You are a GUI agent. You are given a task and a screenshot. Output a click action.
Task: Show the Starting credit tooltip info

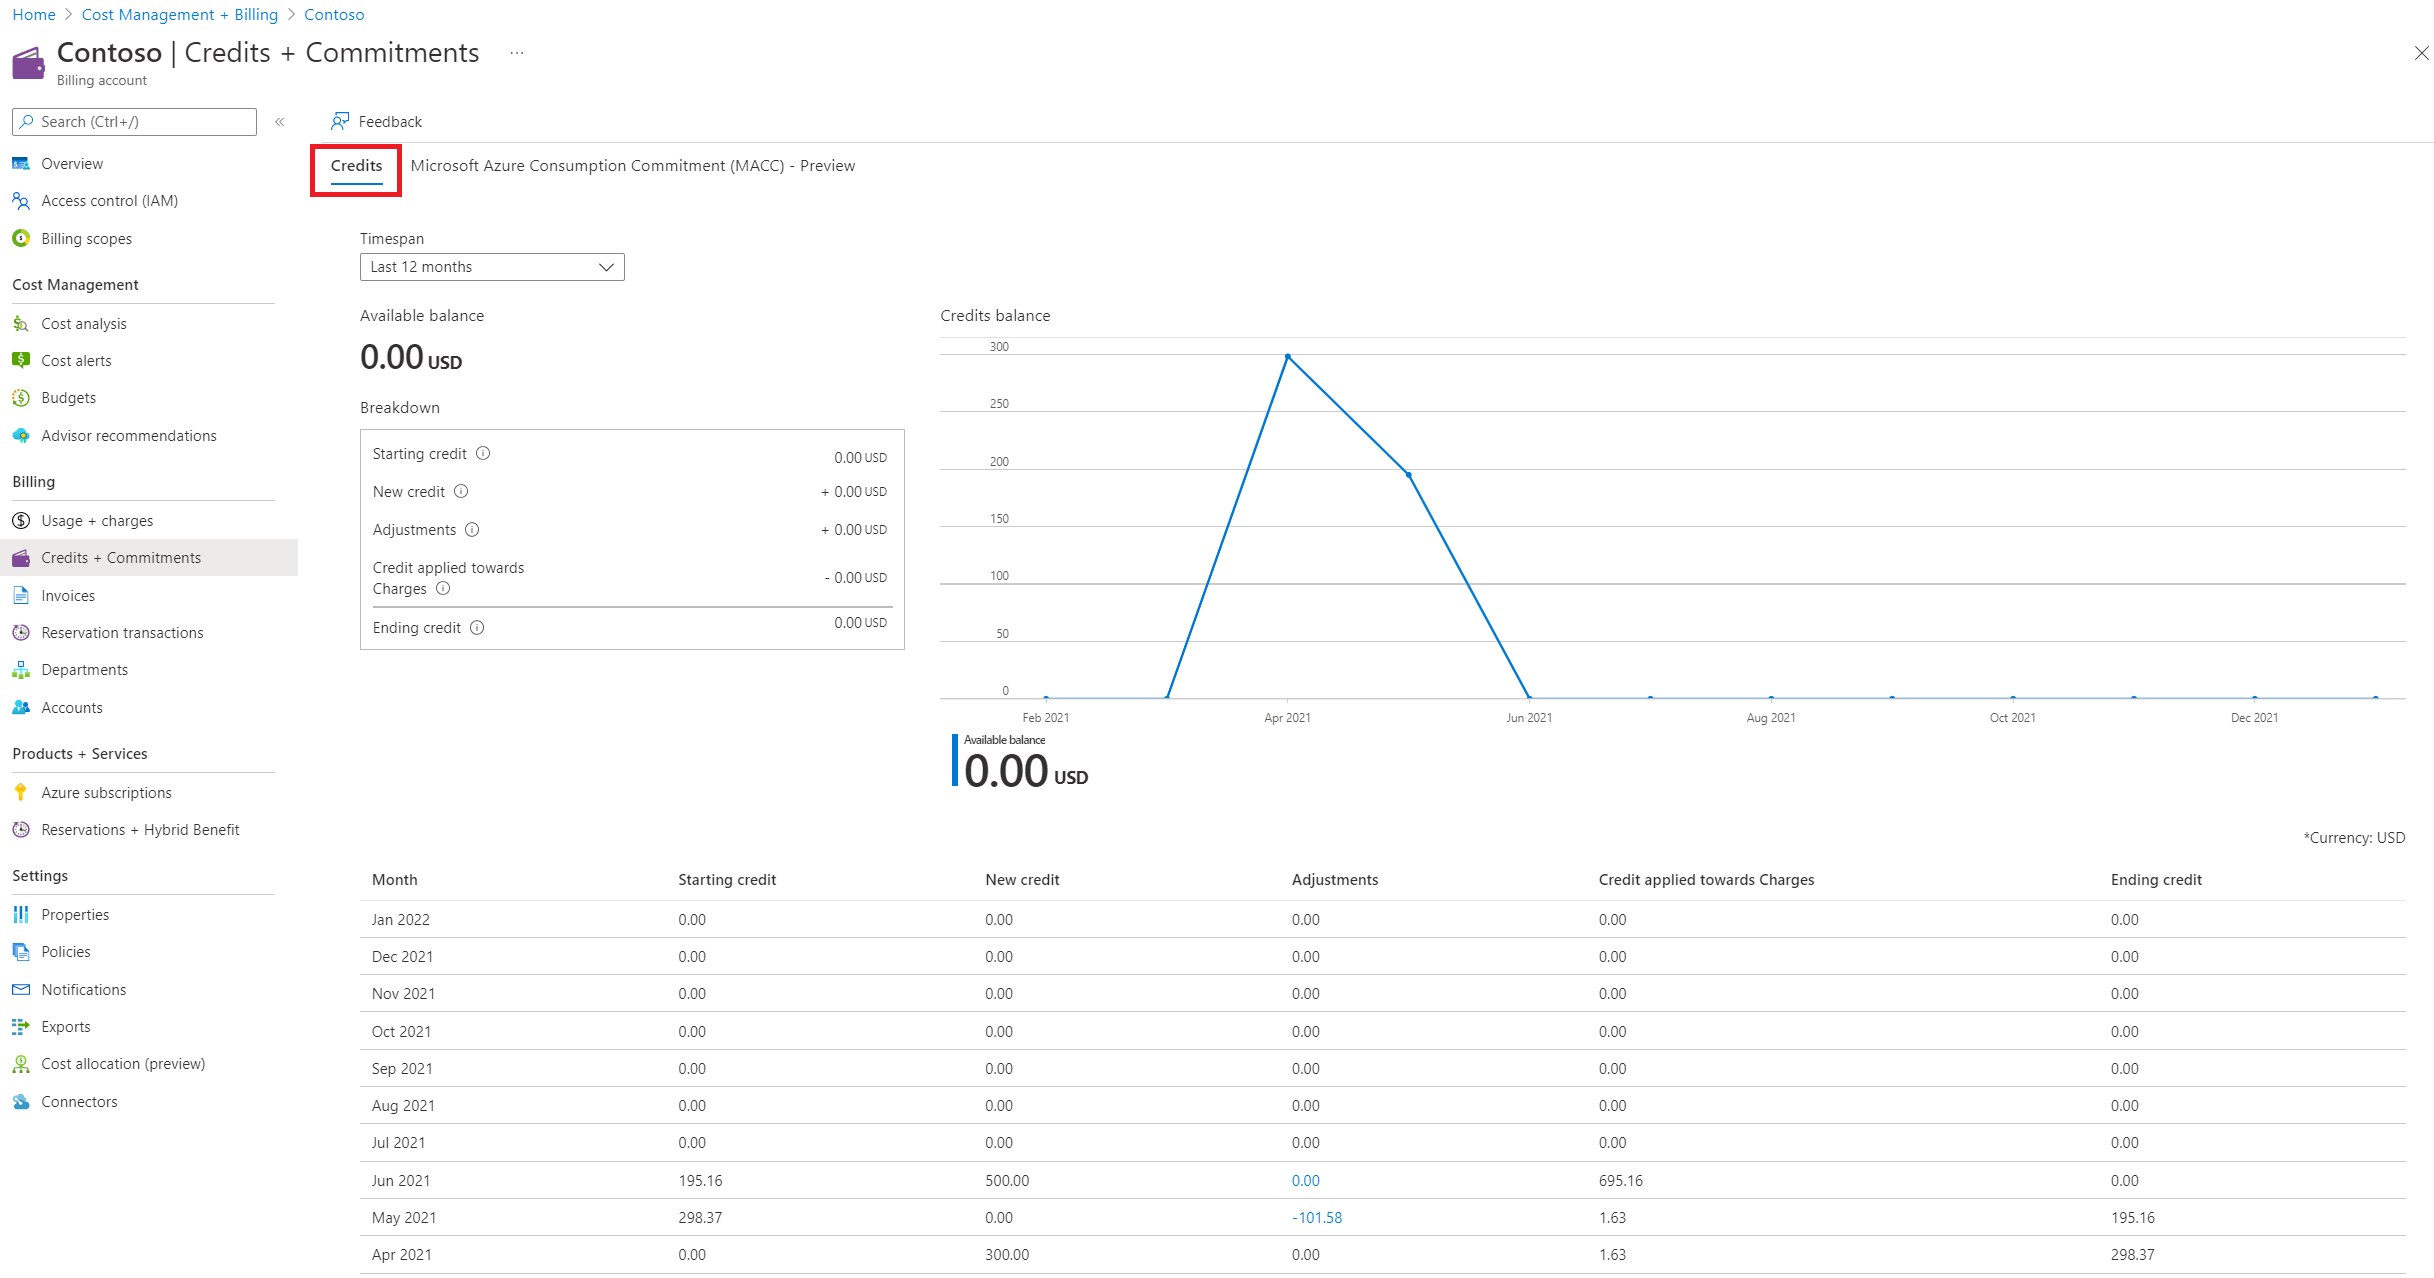(483, 454)
